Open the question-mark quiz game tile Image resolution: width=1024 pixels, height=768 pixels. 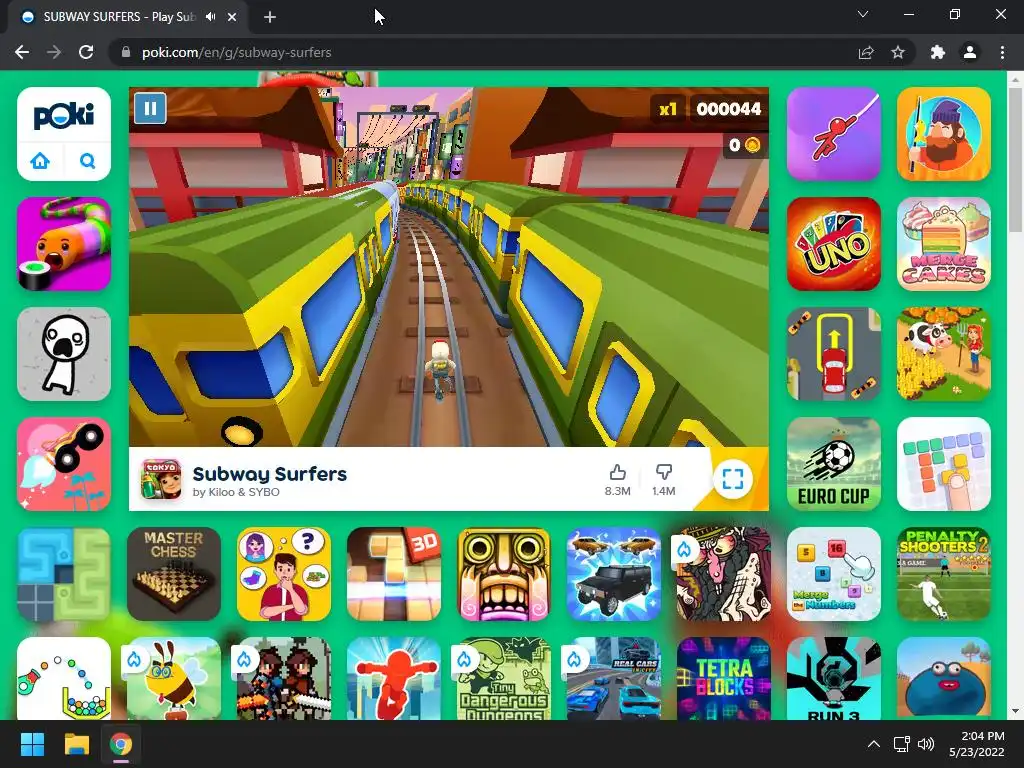[x=283, y=574]
